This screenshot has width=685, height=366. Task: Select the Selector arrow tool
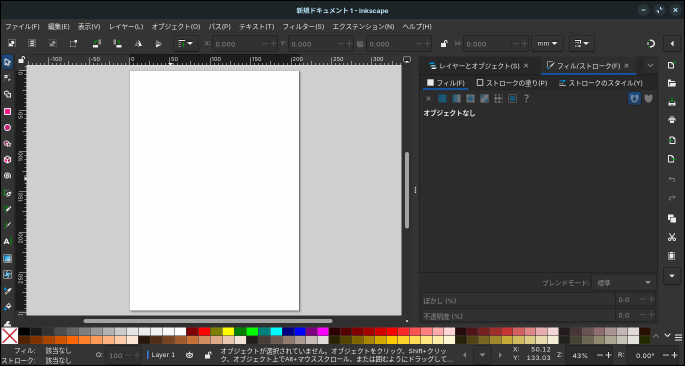(x=7, y=62)
